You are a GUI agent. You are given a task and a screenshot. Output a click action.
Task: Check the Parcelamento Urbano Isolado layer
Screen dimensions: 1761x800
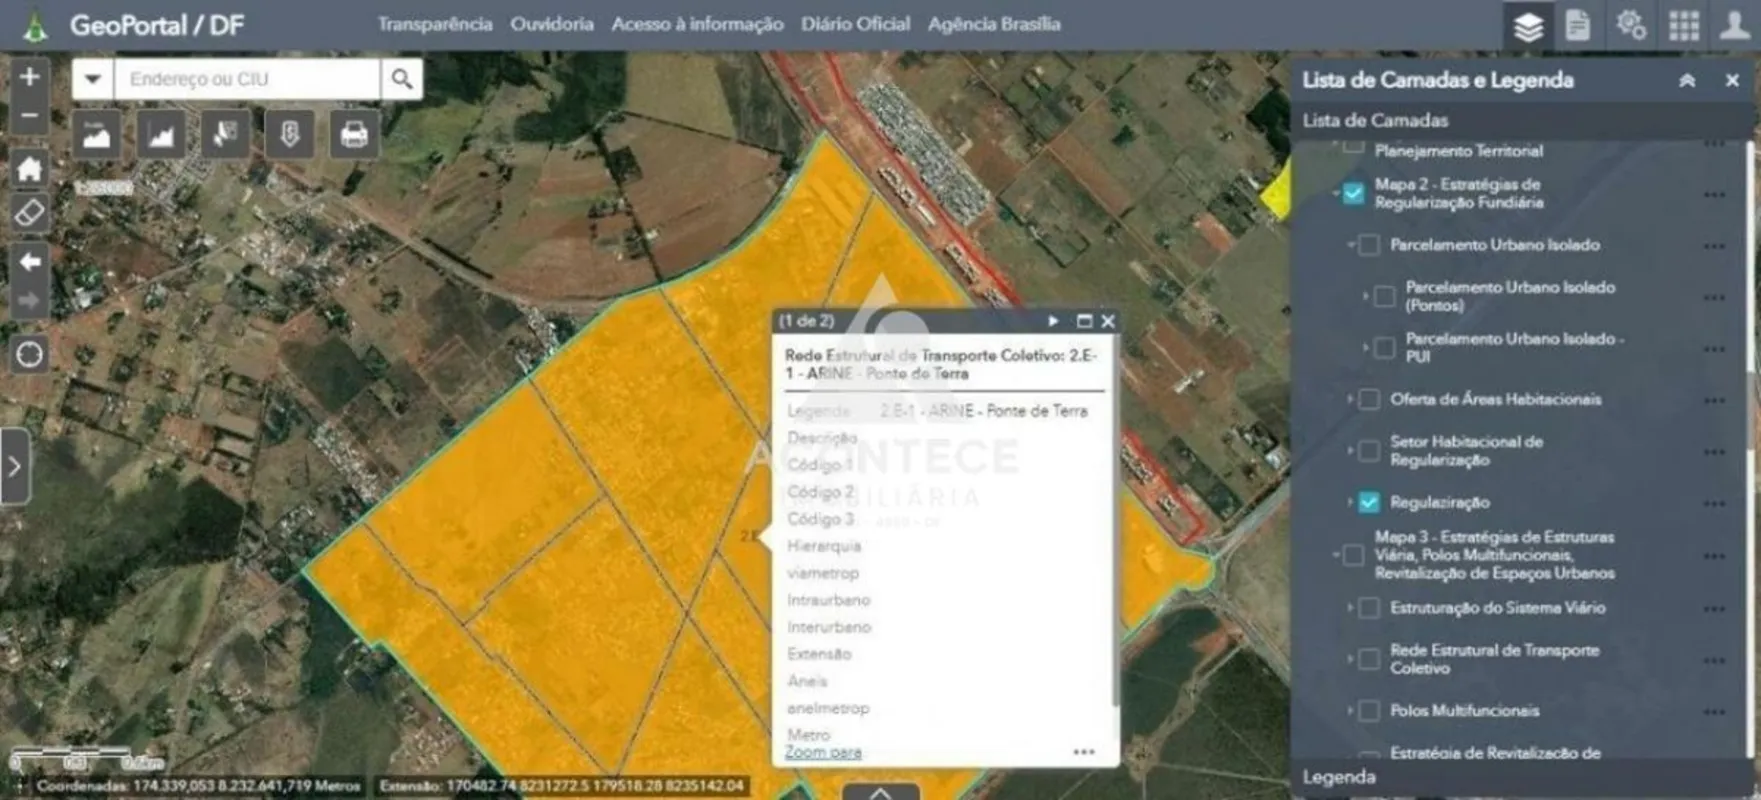1369,245
